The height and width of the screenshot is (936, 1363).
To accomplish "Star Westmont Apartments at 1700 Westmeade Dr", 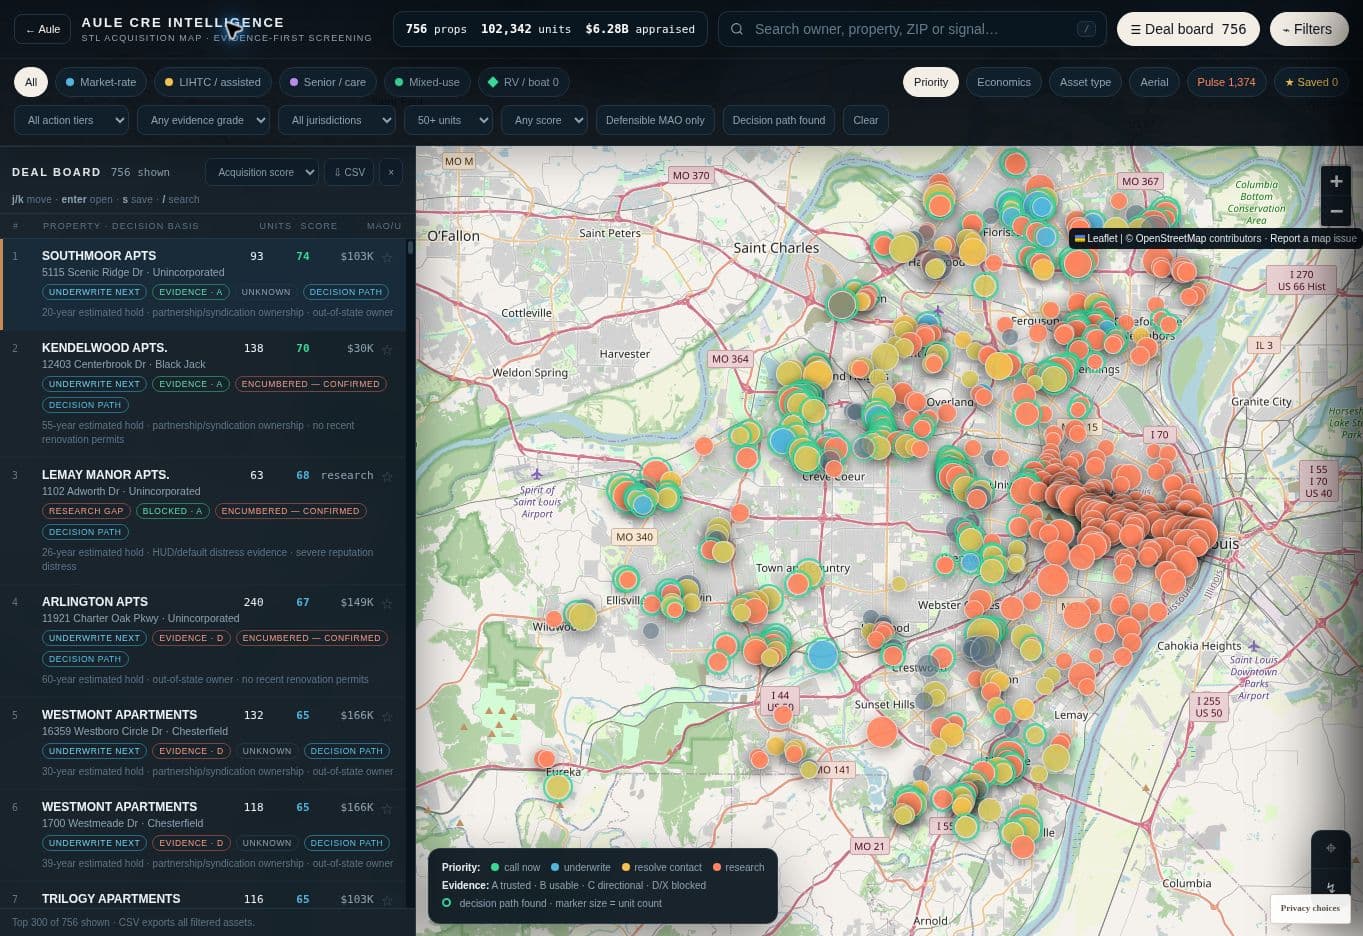I will coord(387,808).
